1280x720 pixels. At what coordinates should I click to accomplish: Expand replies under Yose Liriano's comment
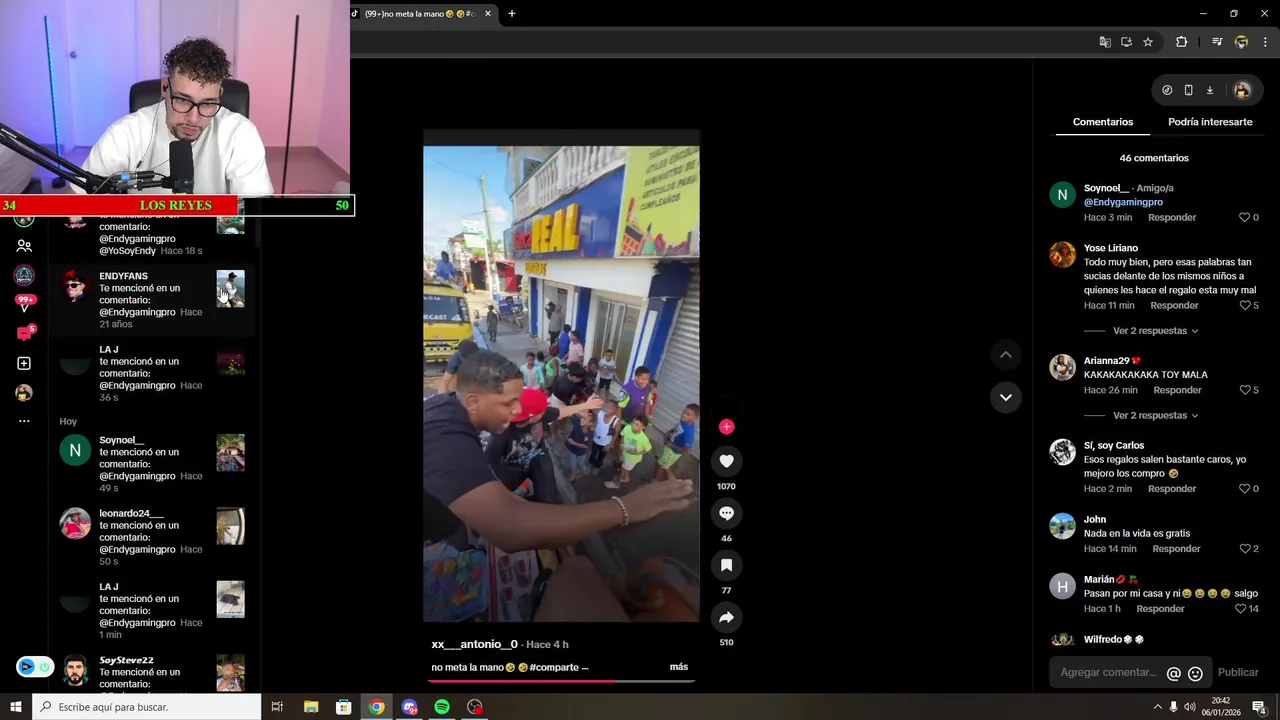coord(1155,331)
